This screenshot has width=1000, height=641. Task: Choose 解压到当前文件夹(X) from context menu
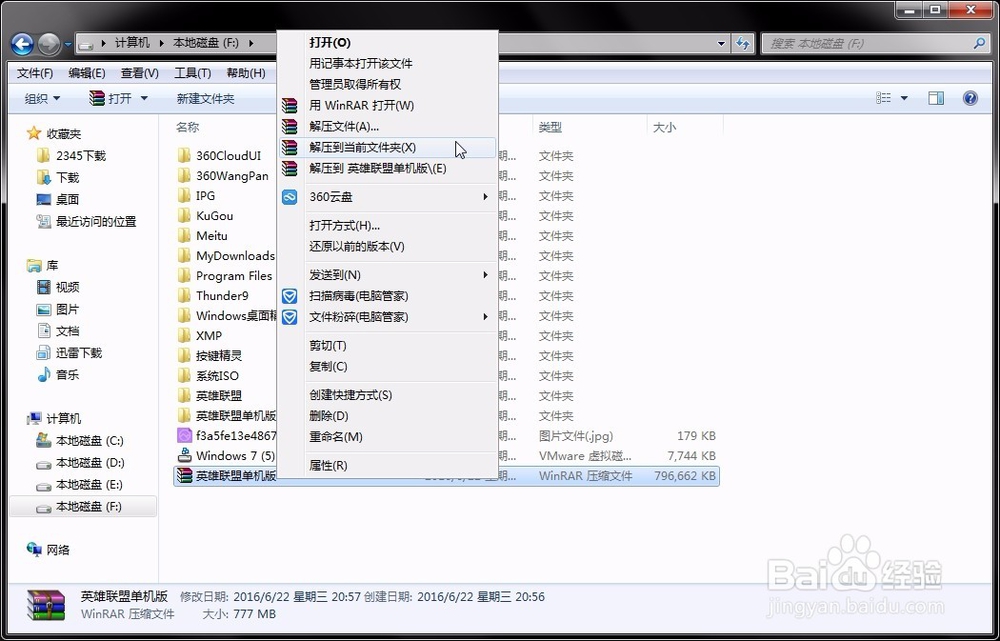pos(388,147)
